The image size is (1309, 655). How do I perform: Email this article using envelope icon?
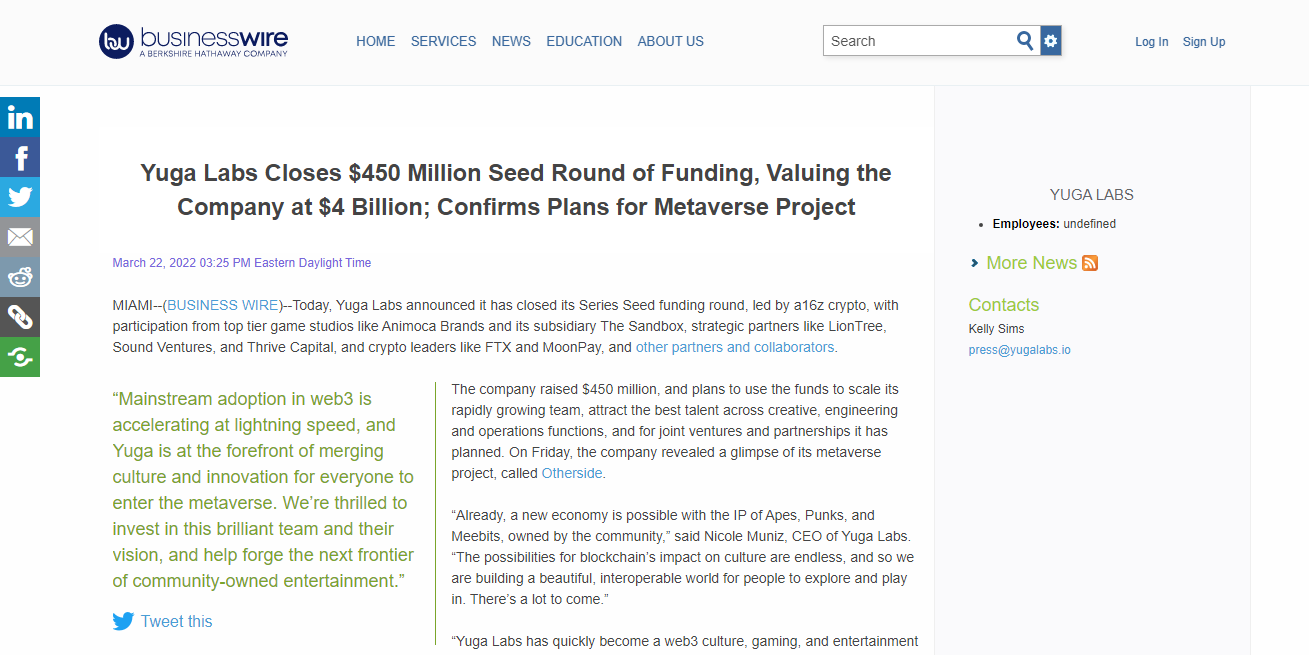click(x=20, y=237)
